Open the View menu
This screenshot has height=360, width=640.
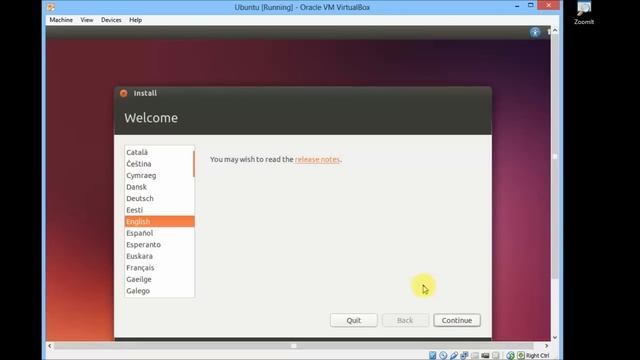(87, 20)
